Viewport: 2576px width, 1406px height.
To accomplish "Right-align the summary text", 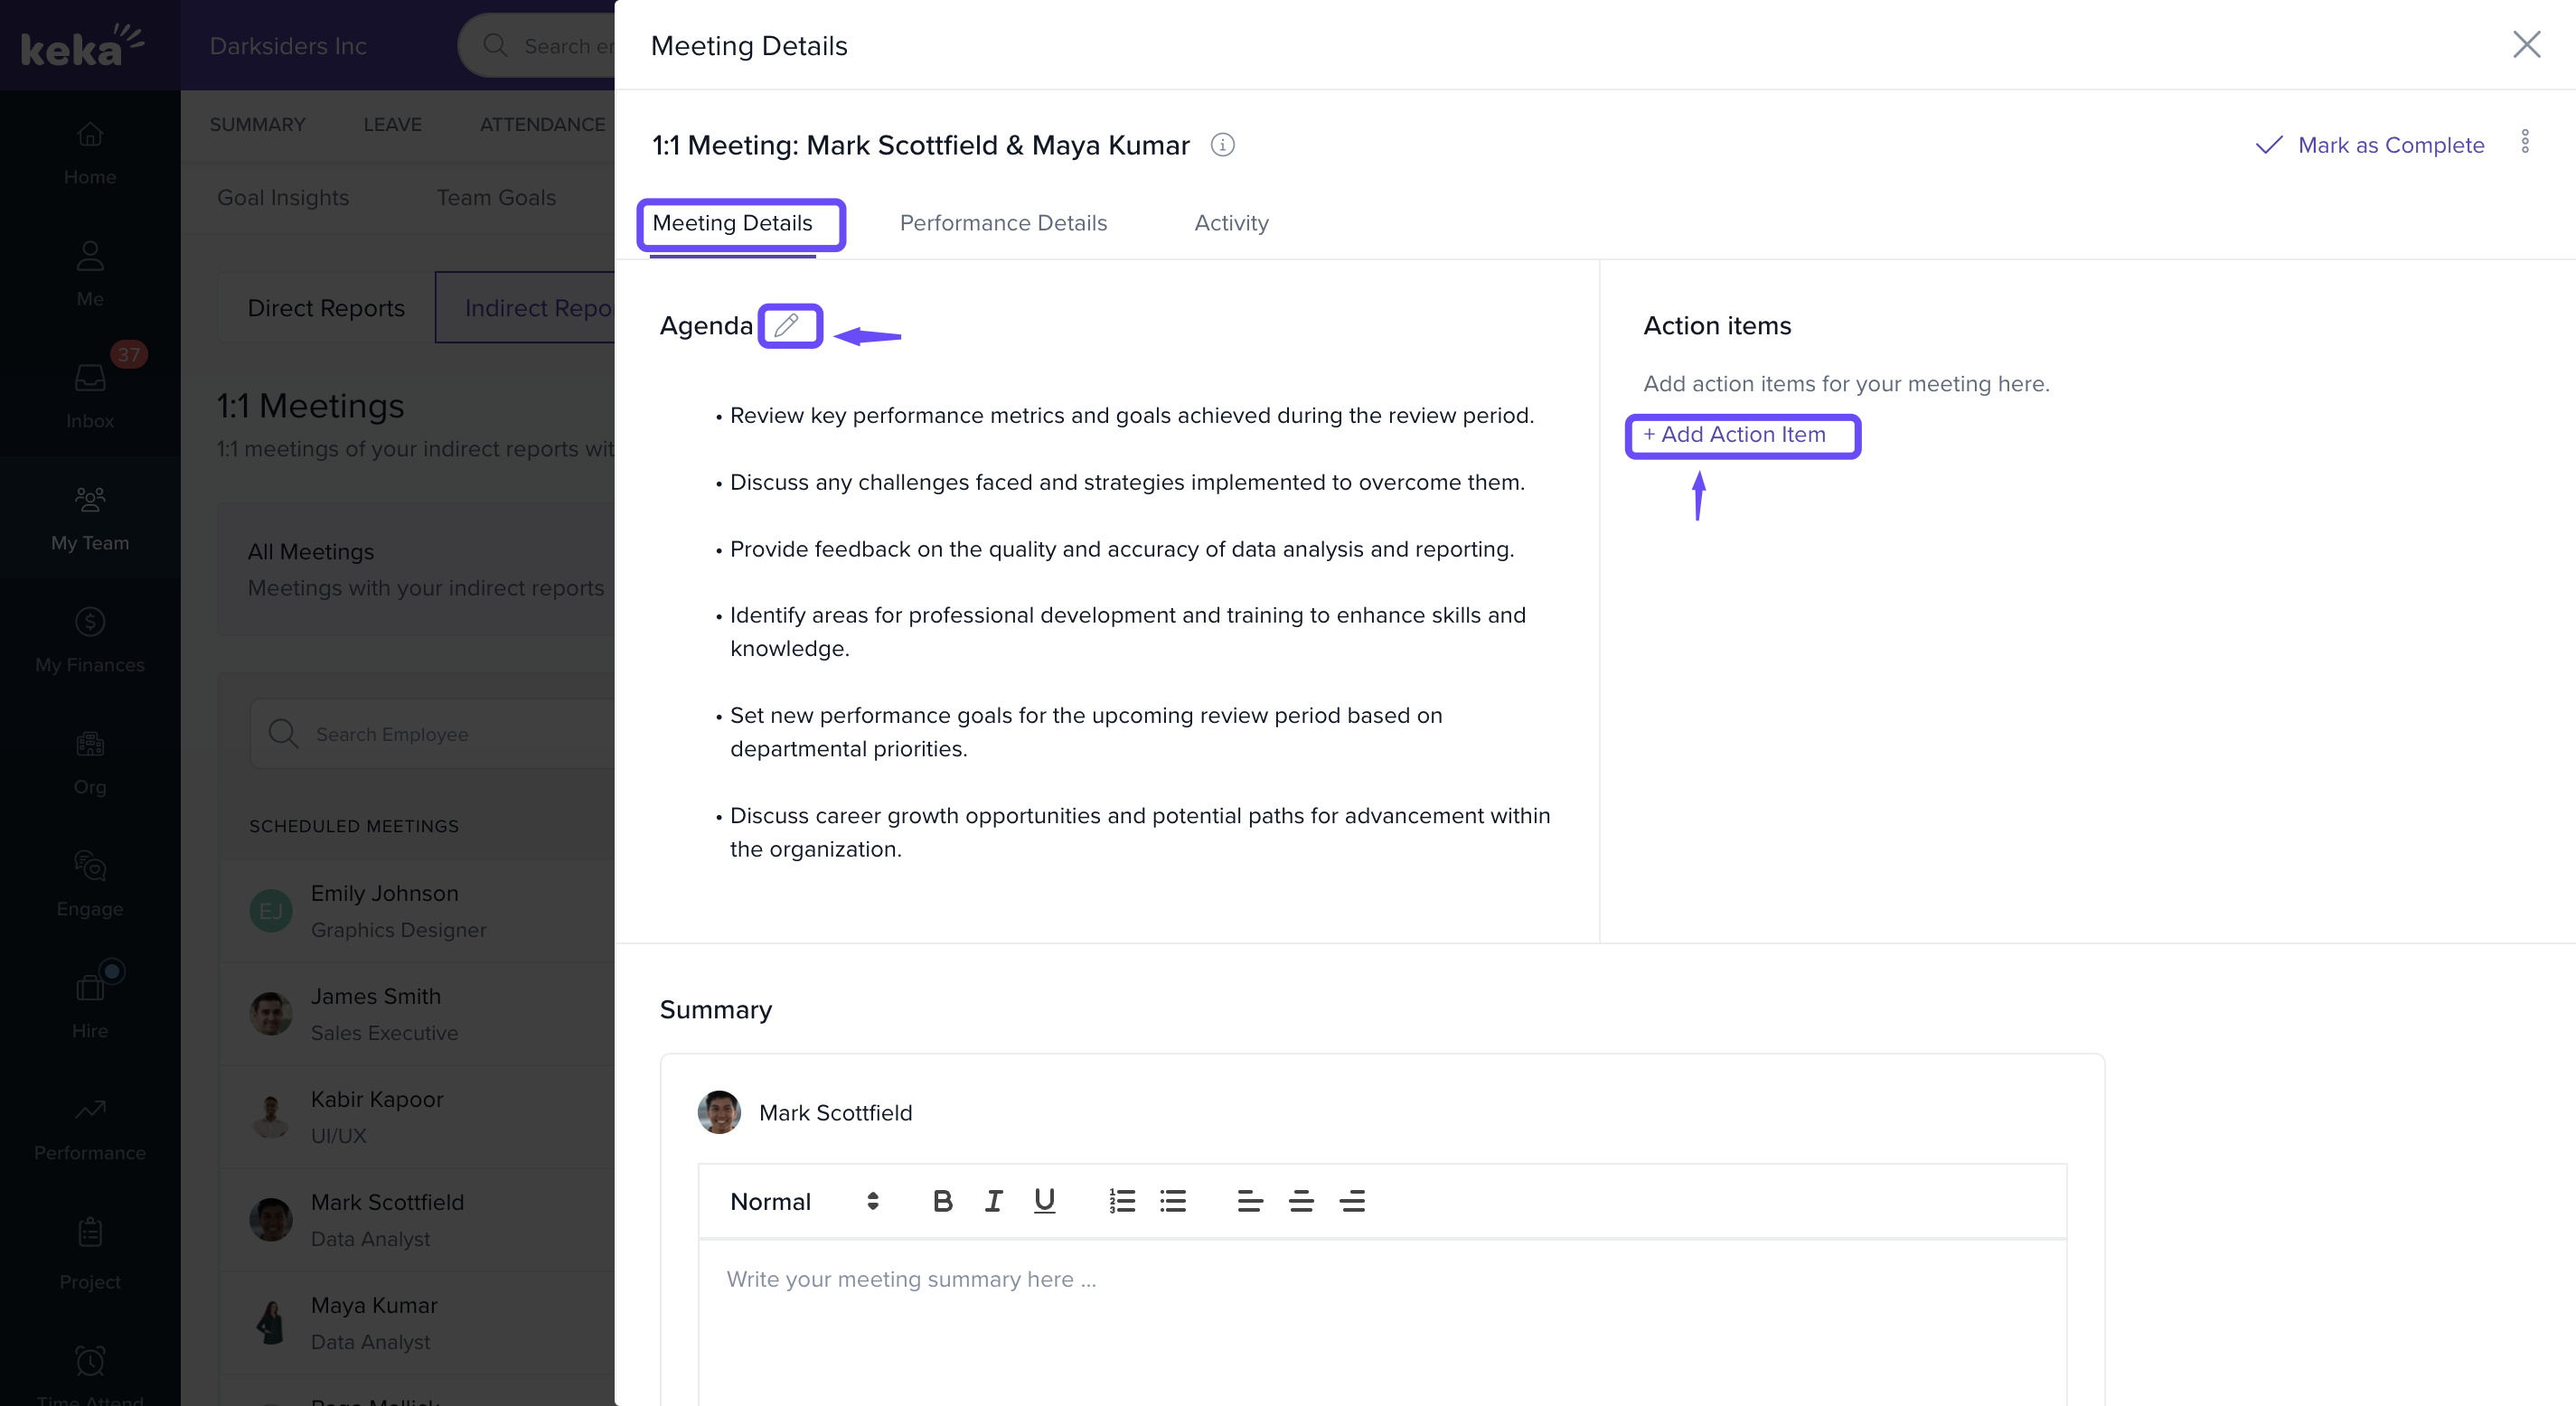I will click(x=1352, y=1201).
